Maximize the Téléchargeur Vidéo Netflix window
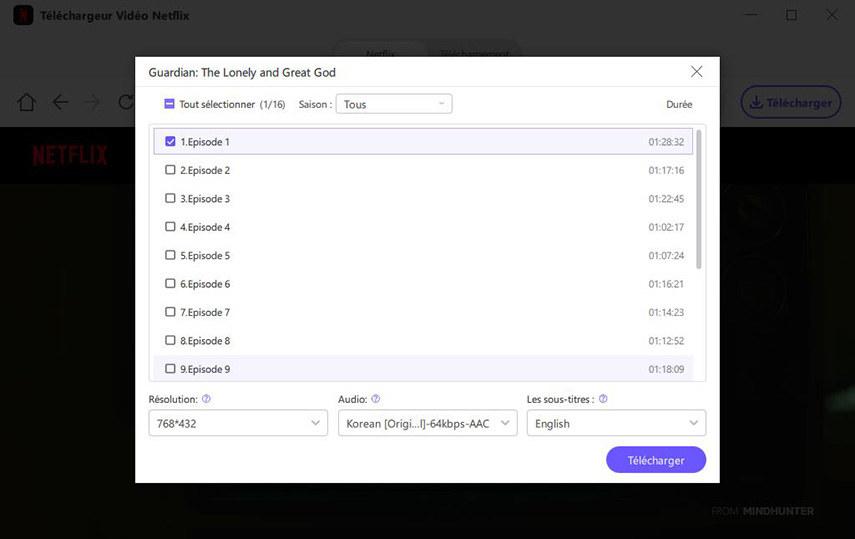The height and width of the screenshot is (539, 855). (791, 15)
